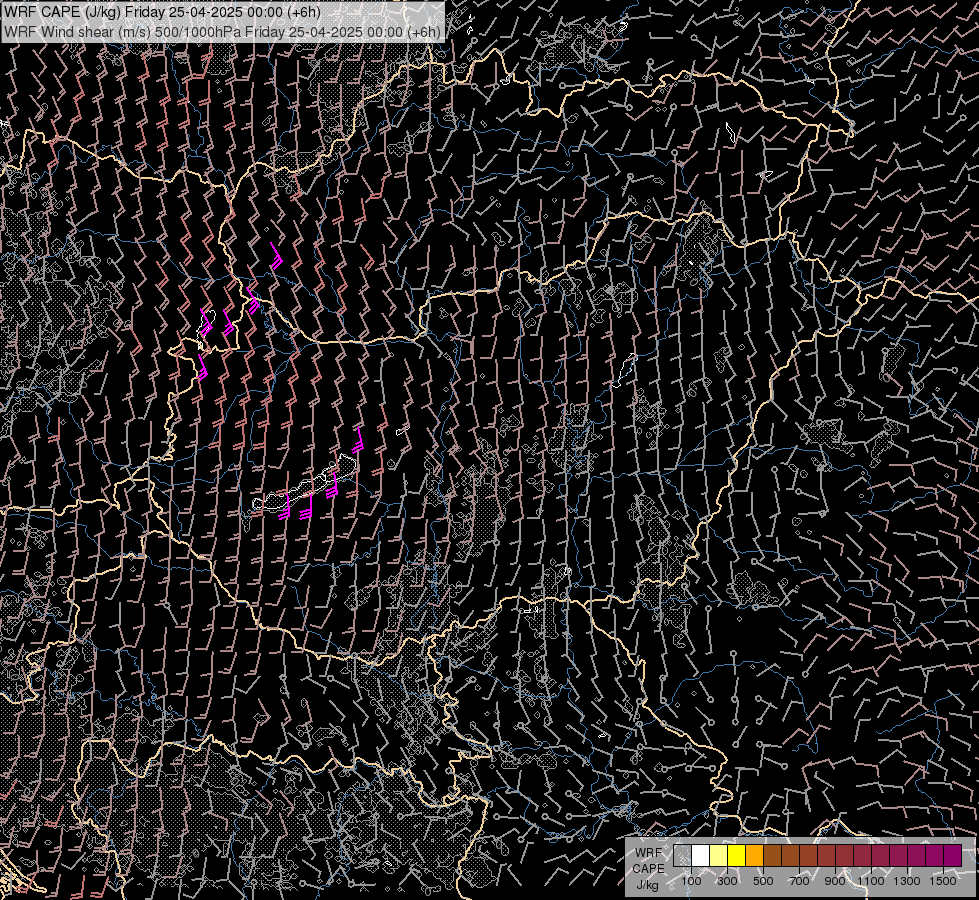
Task: Click the legend value 300
Action: [x=727, y=881]
